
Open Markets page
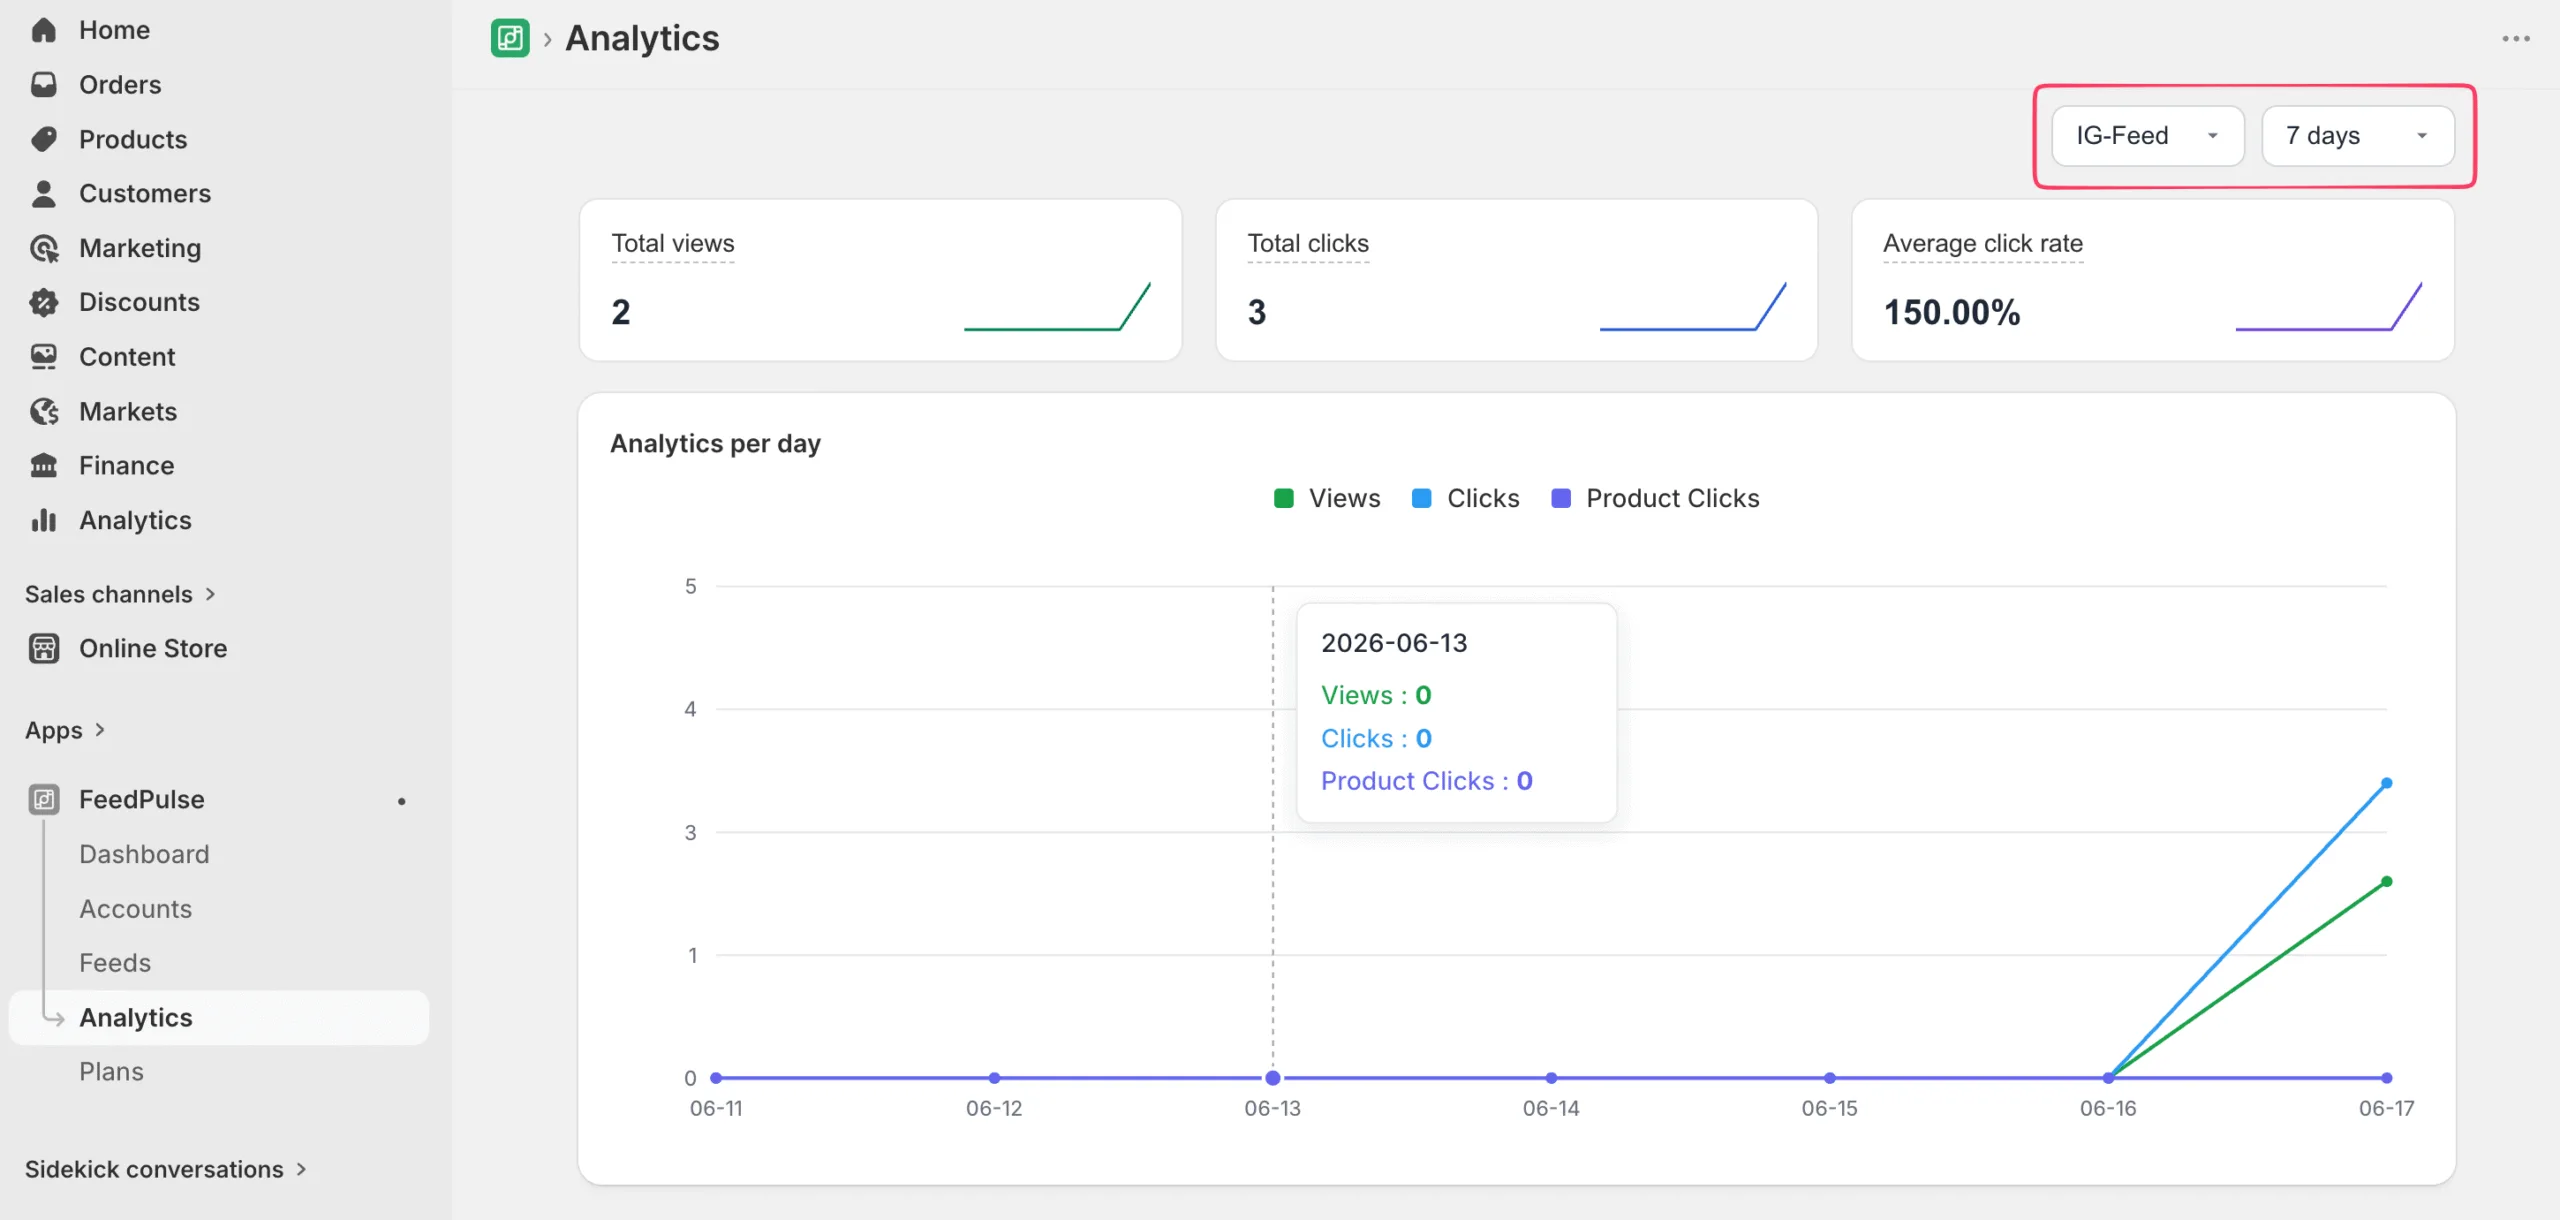click(x=128, y=411)
